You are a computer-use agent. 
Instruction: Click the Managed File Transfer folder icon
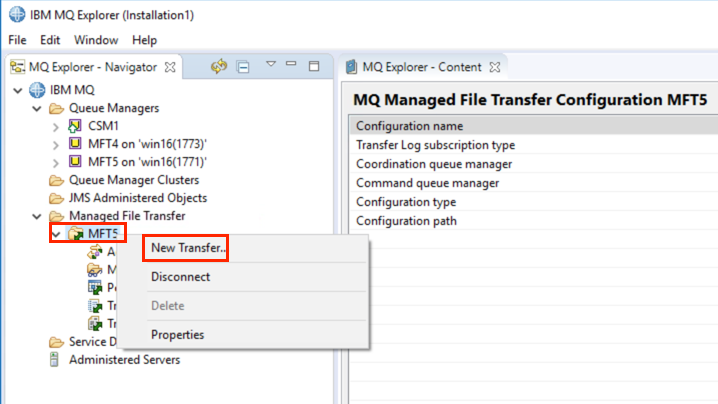(x=56, y=216)
